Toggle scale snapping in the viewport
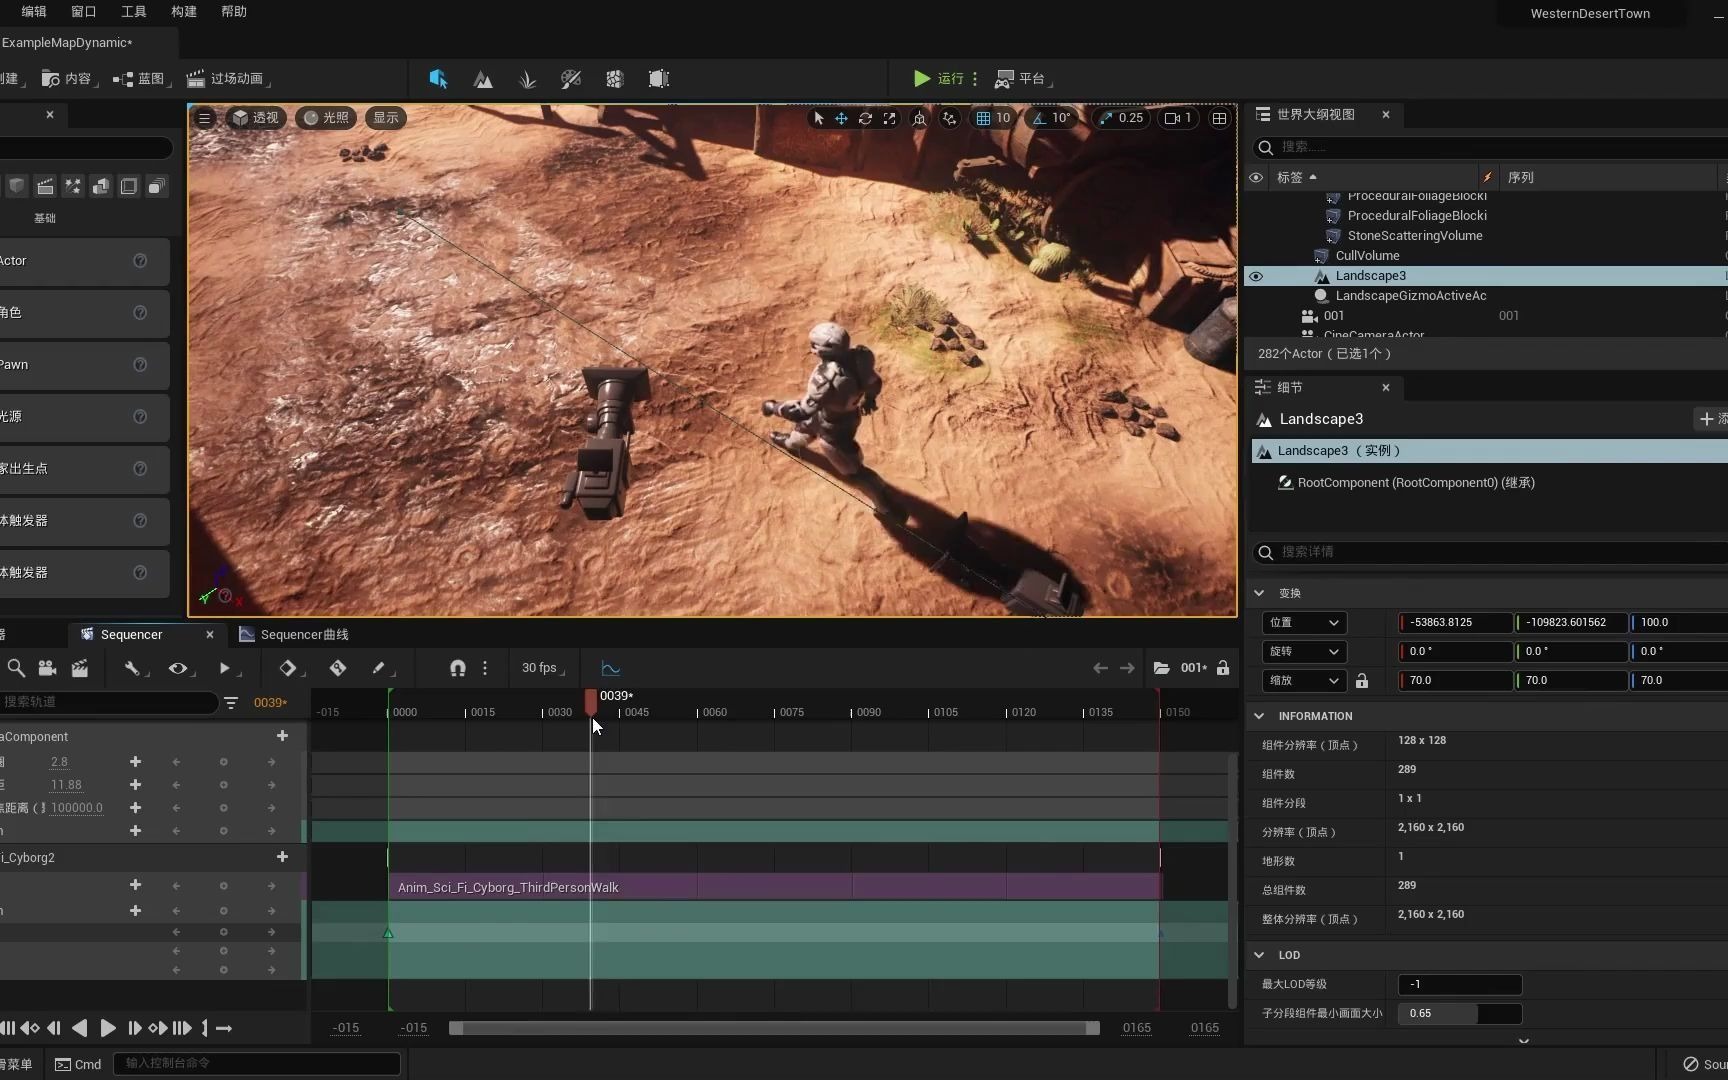 click(x=1106, y=118)
